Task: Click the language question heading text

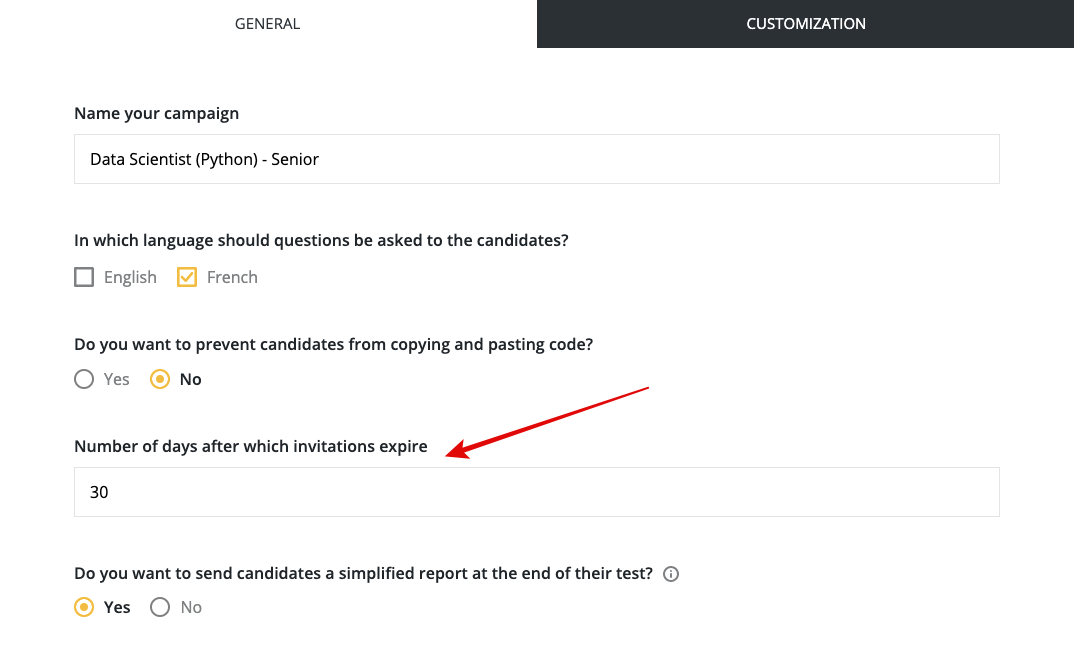Action: point(321,241)
